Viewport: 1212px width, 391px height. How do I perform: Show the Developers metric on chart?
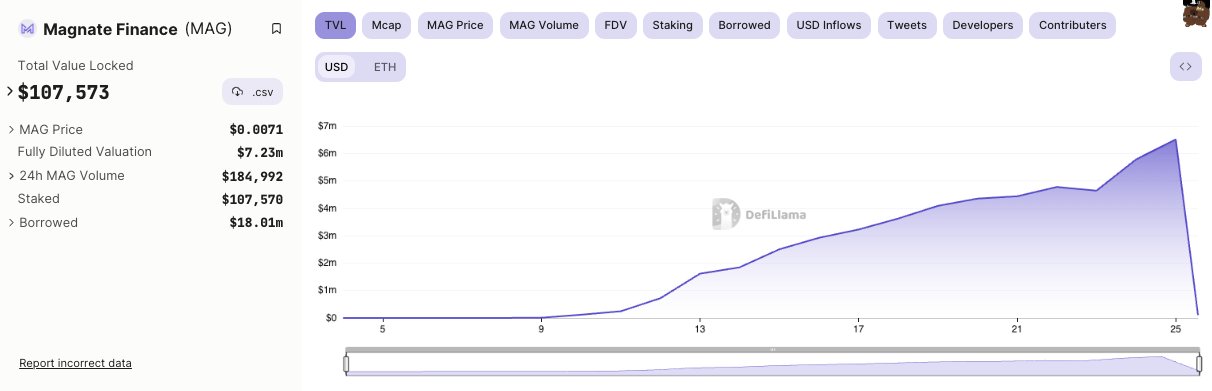[982, 25]
